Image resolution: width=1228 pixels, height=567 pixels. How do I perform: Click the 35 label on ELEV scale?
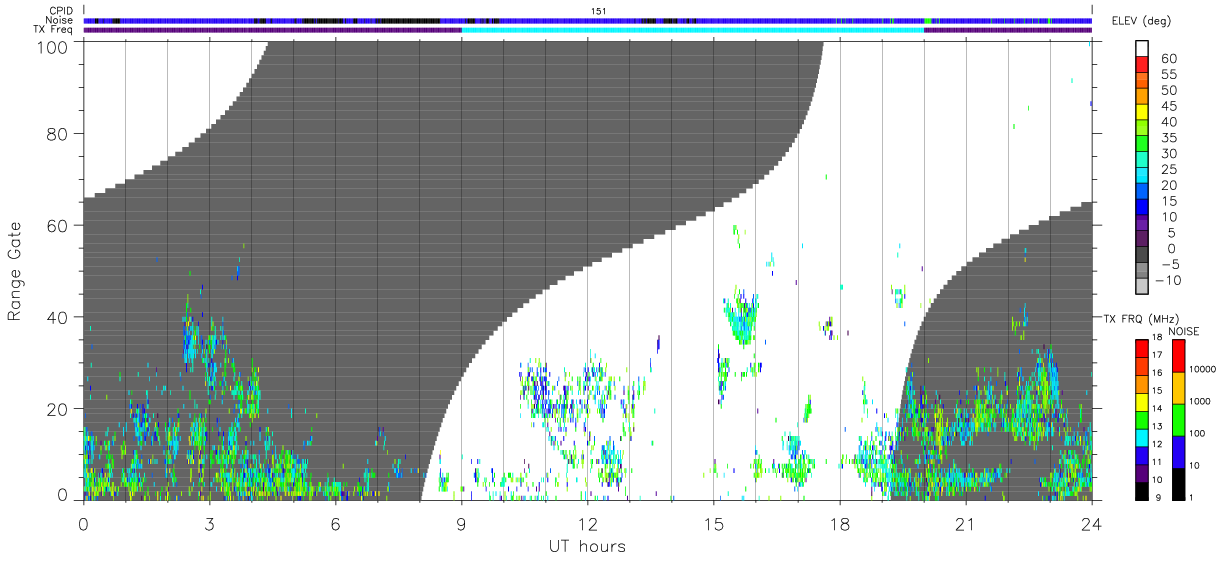click(x=1169, y=138)
